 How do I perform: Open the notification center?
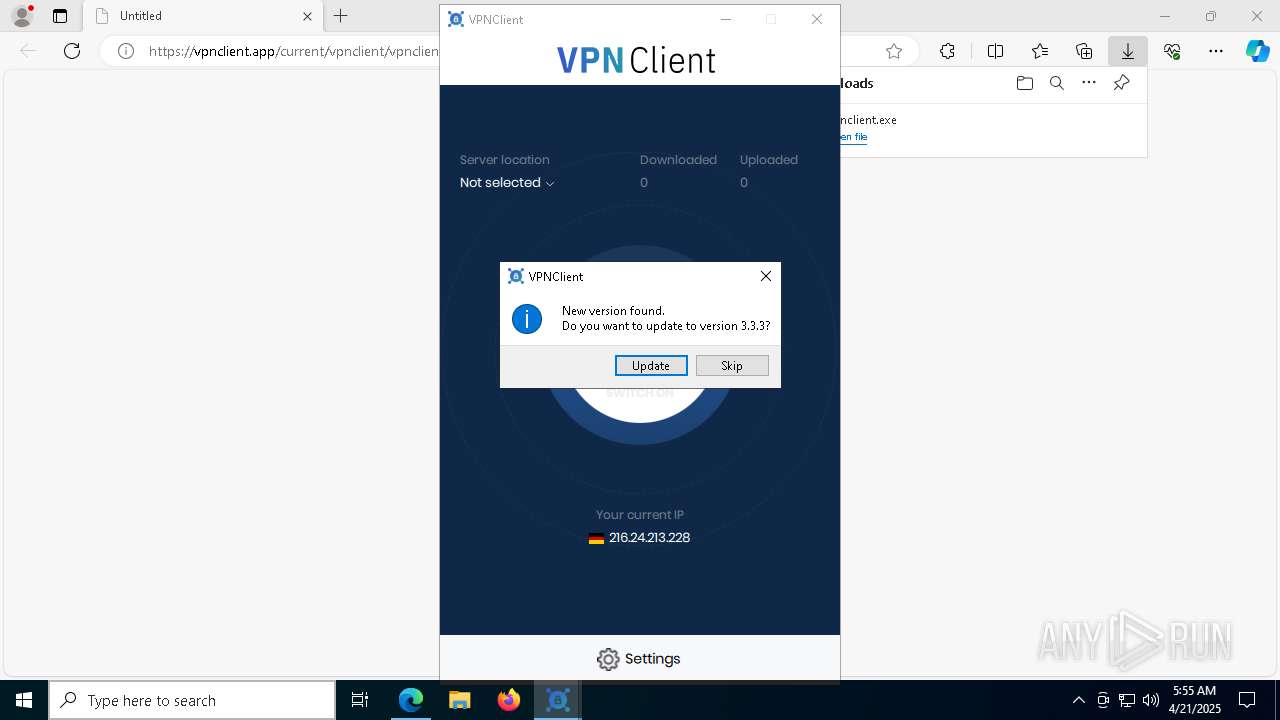pos(1247,700)
